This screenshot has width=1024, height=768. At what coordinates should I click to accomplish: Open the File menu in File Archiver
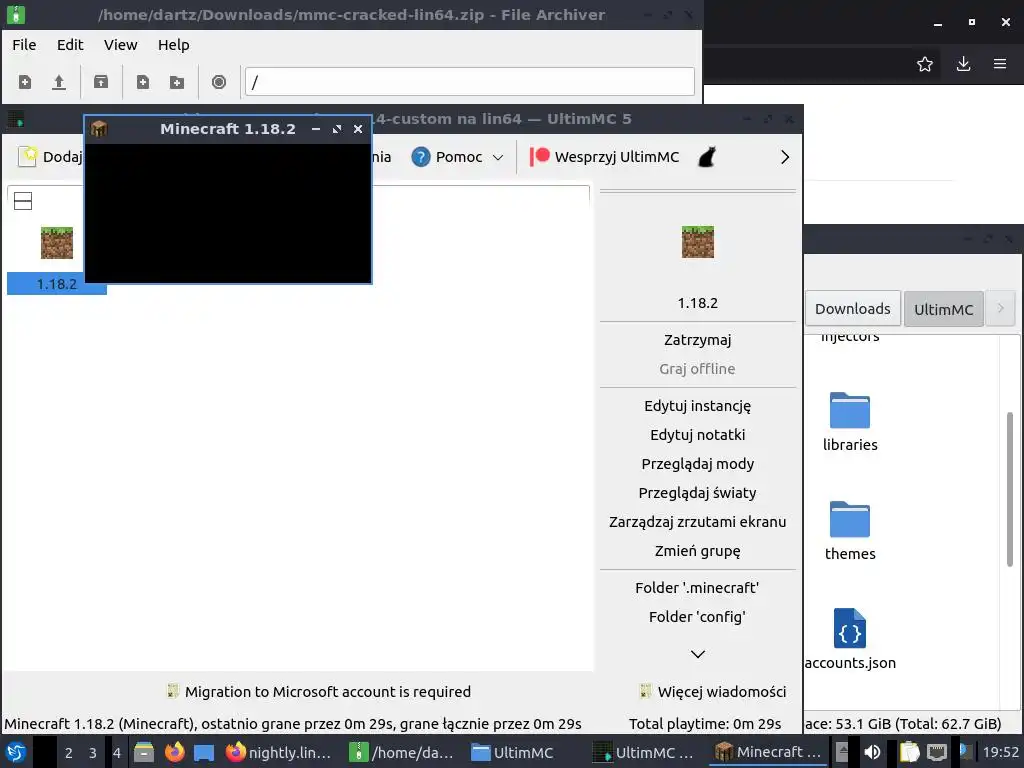pos(24,45)
